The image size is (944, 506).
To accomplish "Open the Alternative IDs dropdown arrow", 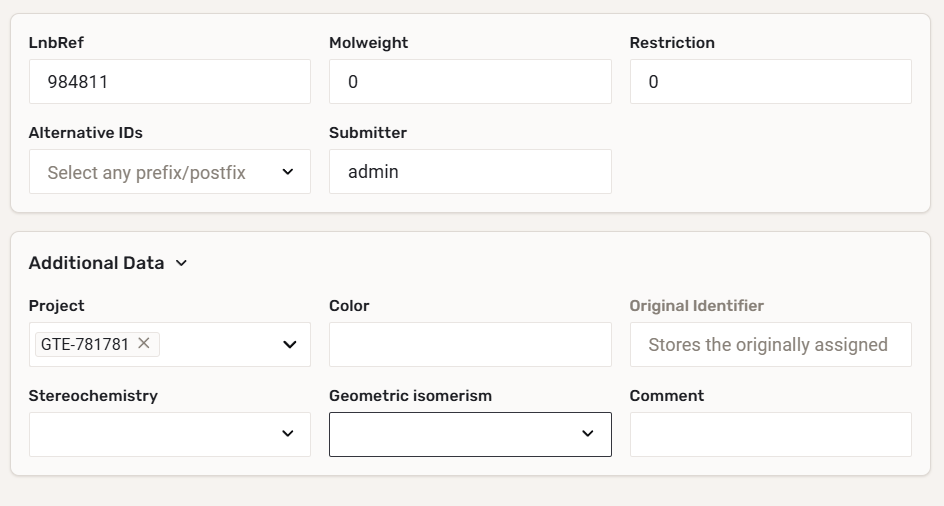I will point(288,172).
